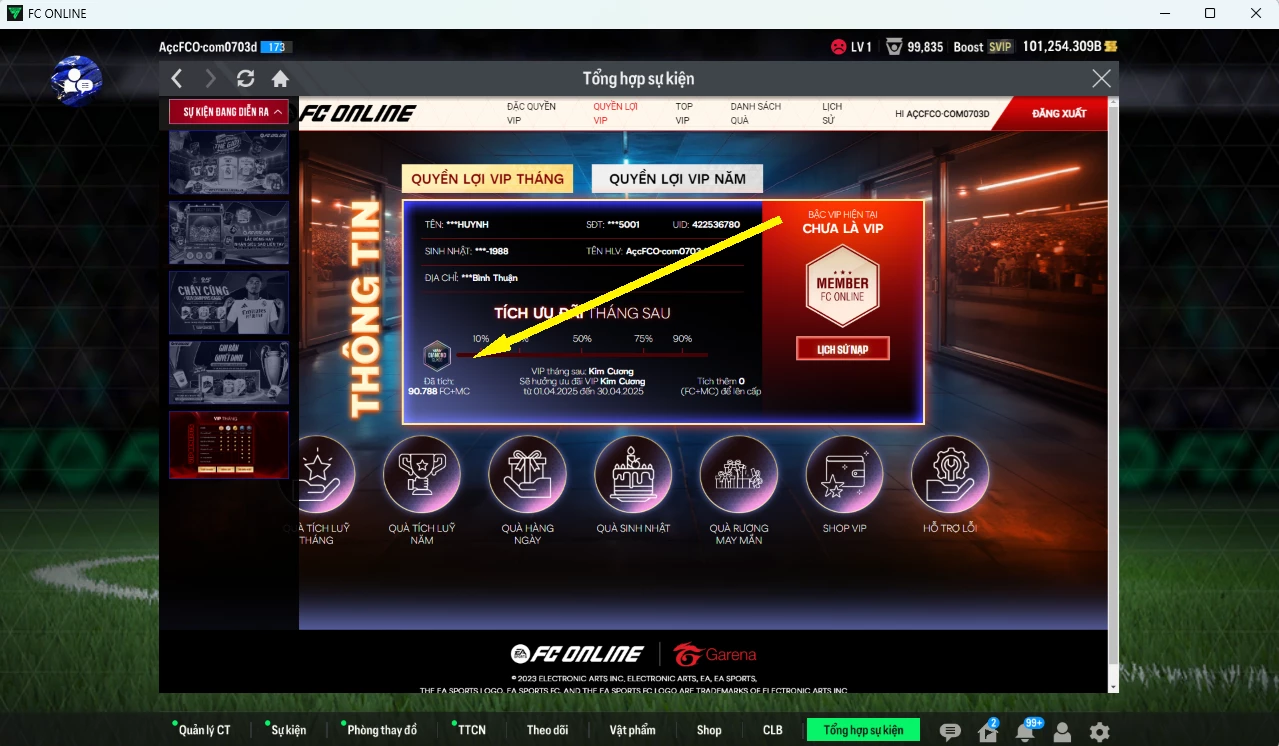
Task: Click the AçcFCO-com0703d account name
Action: click(x=208, y=47)
